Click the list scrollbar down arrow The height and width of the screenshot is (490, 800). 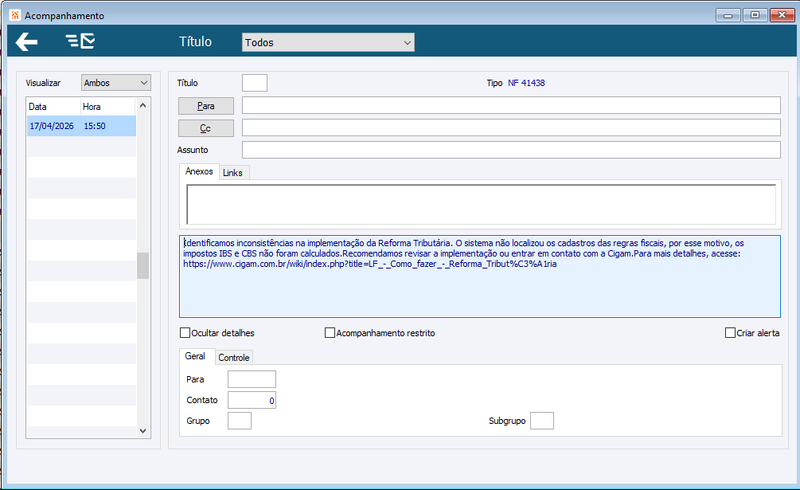coord(143,431)
